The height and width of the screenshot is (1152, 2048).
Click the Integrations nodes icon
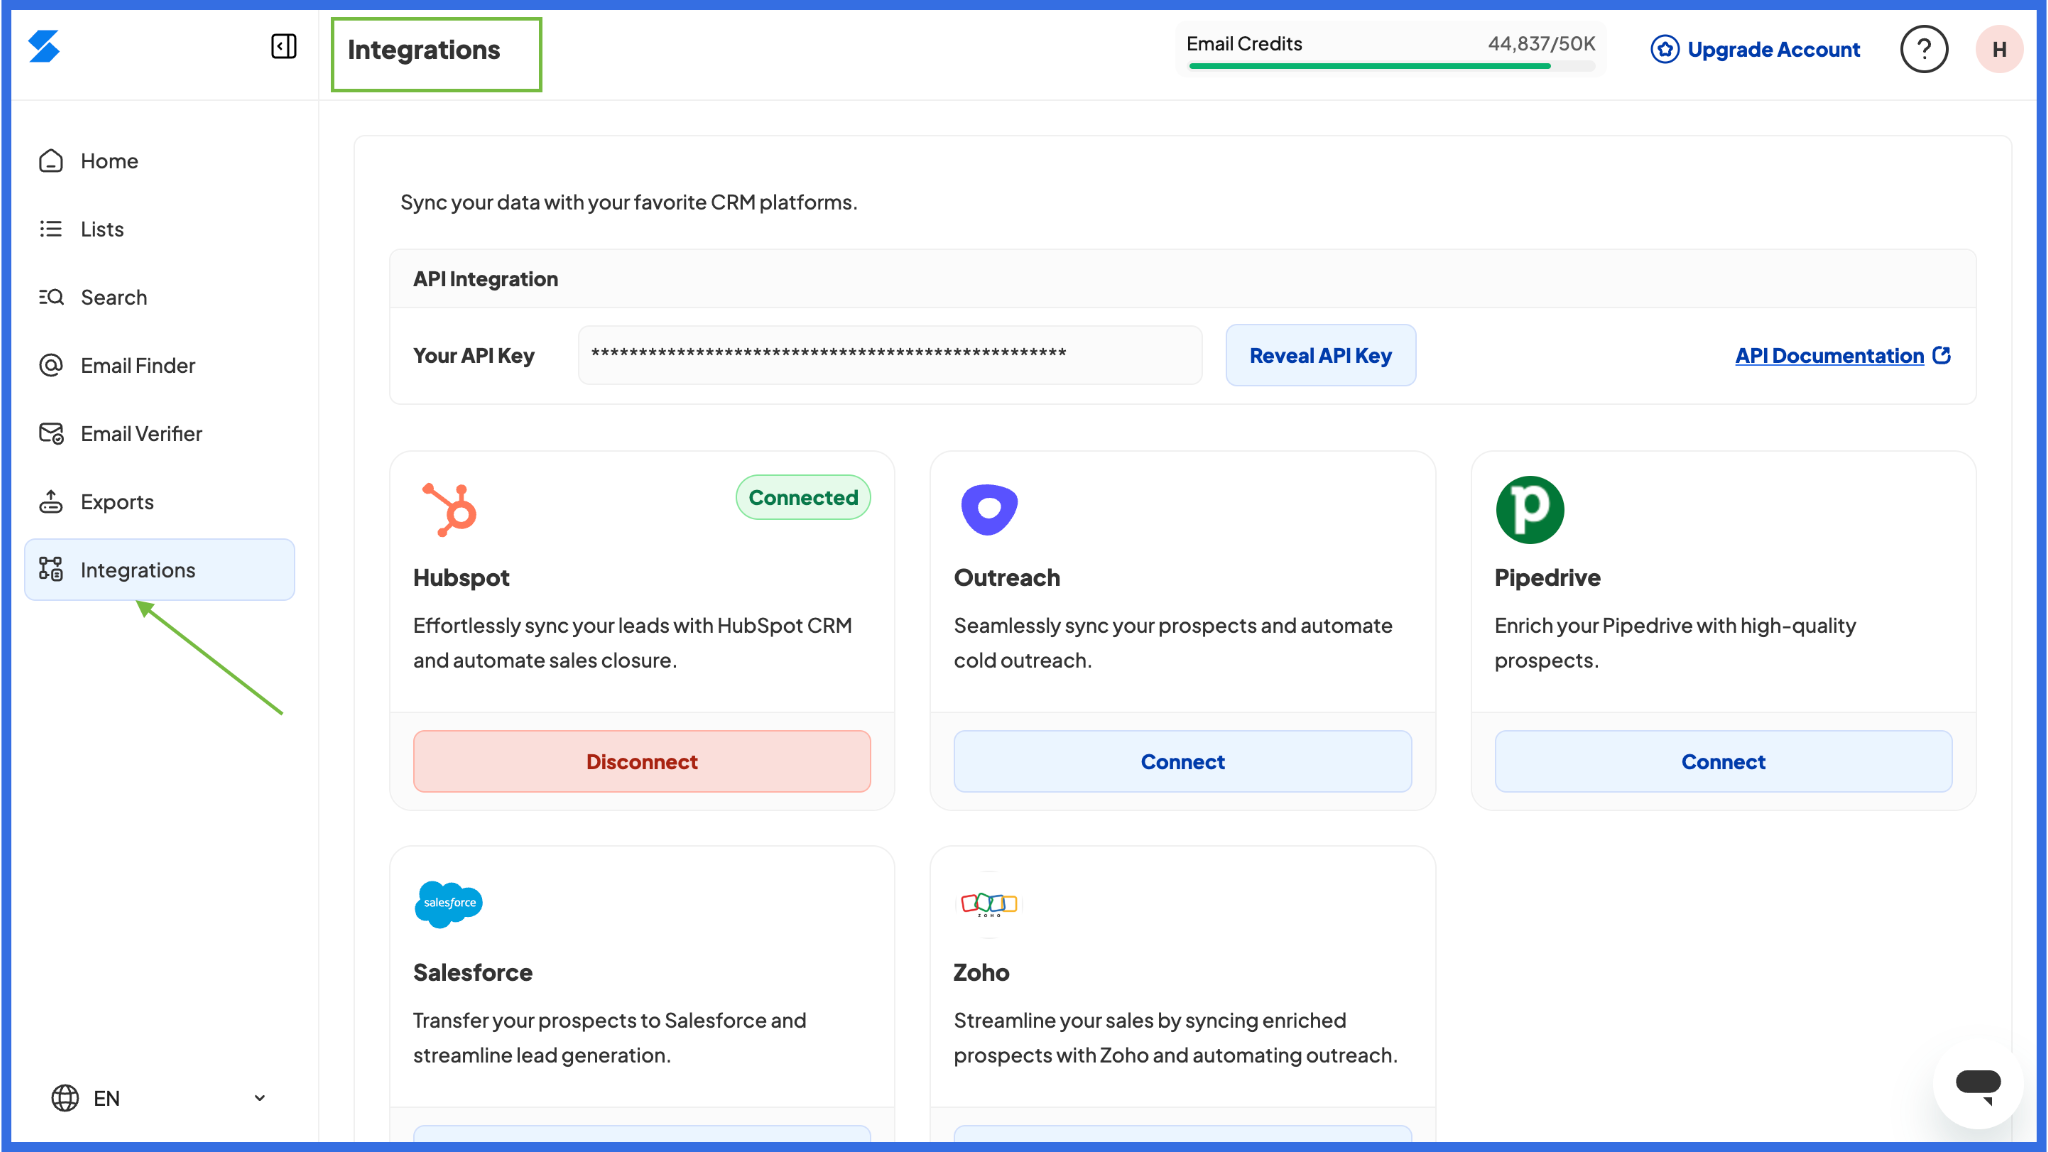[51, 569]
